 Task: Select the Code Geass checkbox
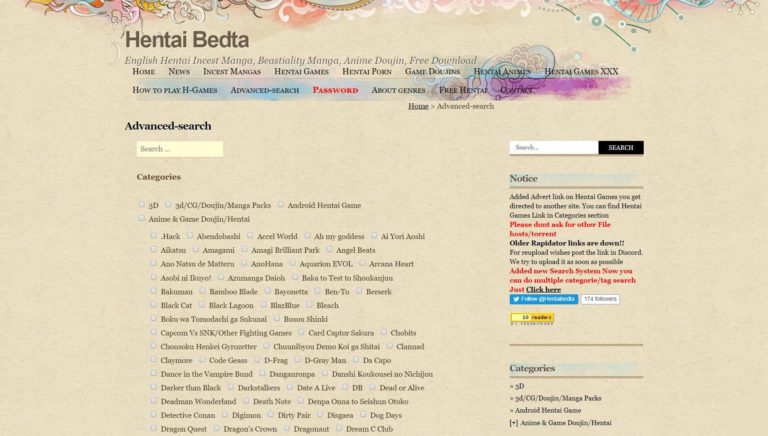click(x=202, y=359)
